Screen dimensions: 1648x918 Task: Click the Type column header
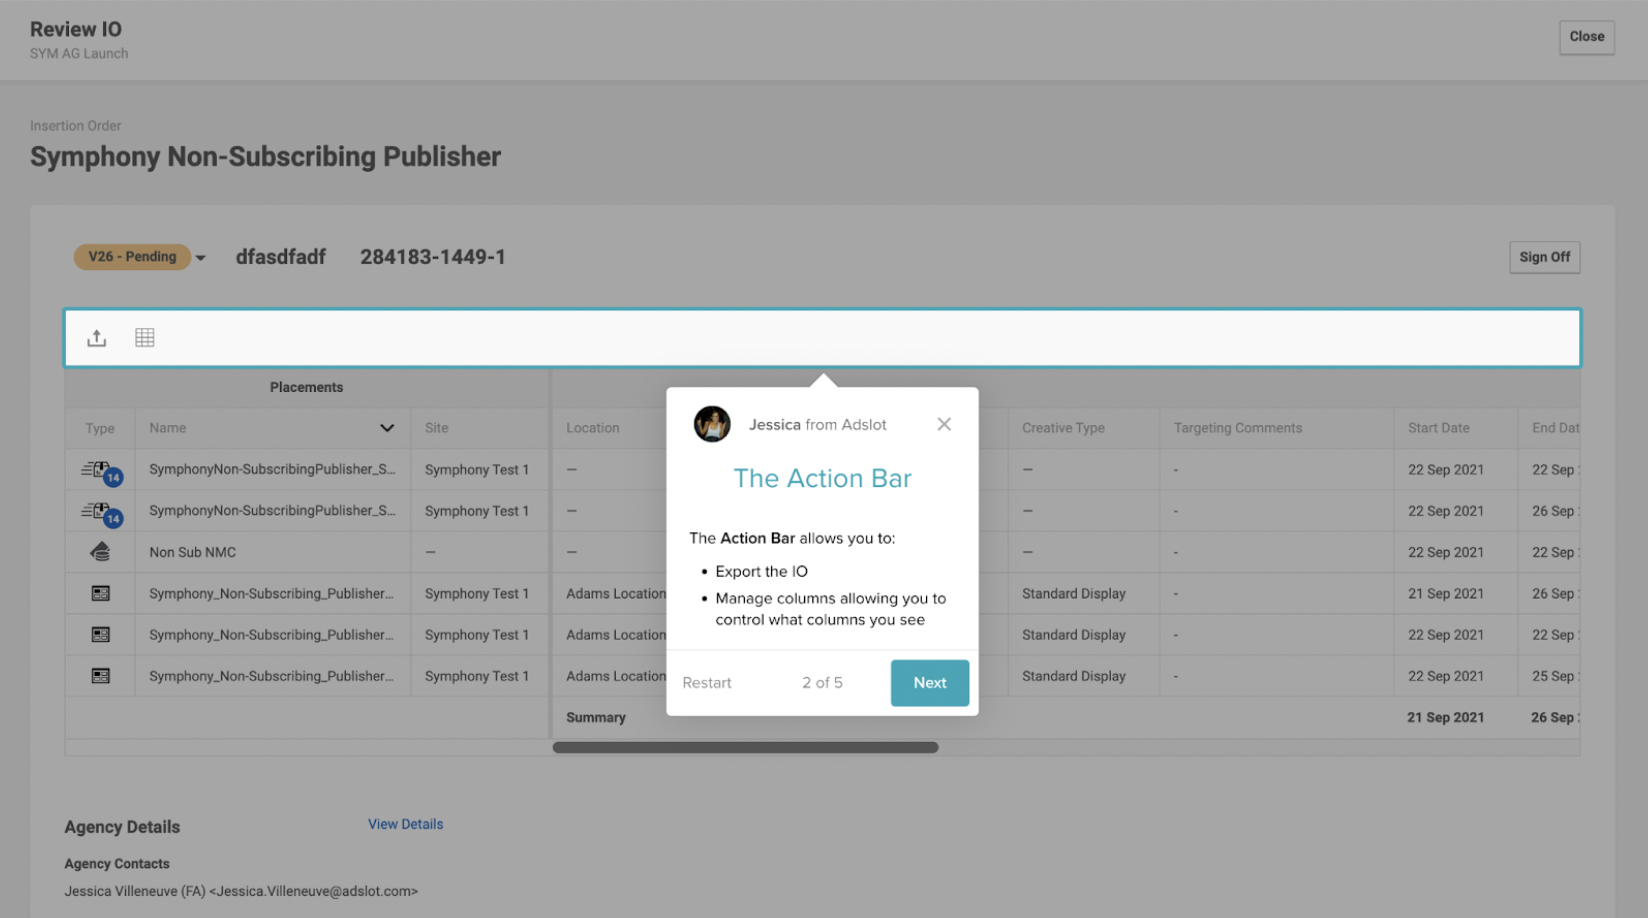tap(100, 428)
